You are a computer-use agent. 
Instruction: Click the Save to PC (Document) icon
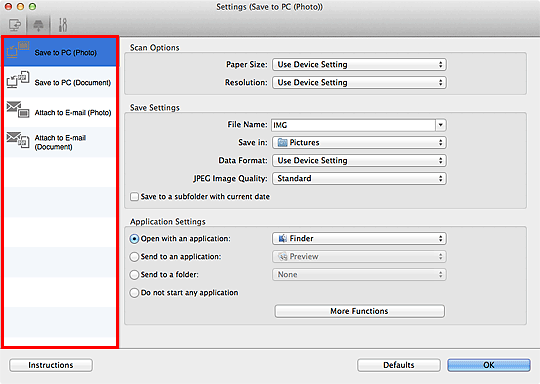coord(18,80)
